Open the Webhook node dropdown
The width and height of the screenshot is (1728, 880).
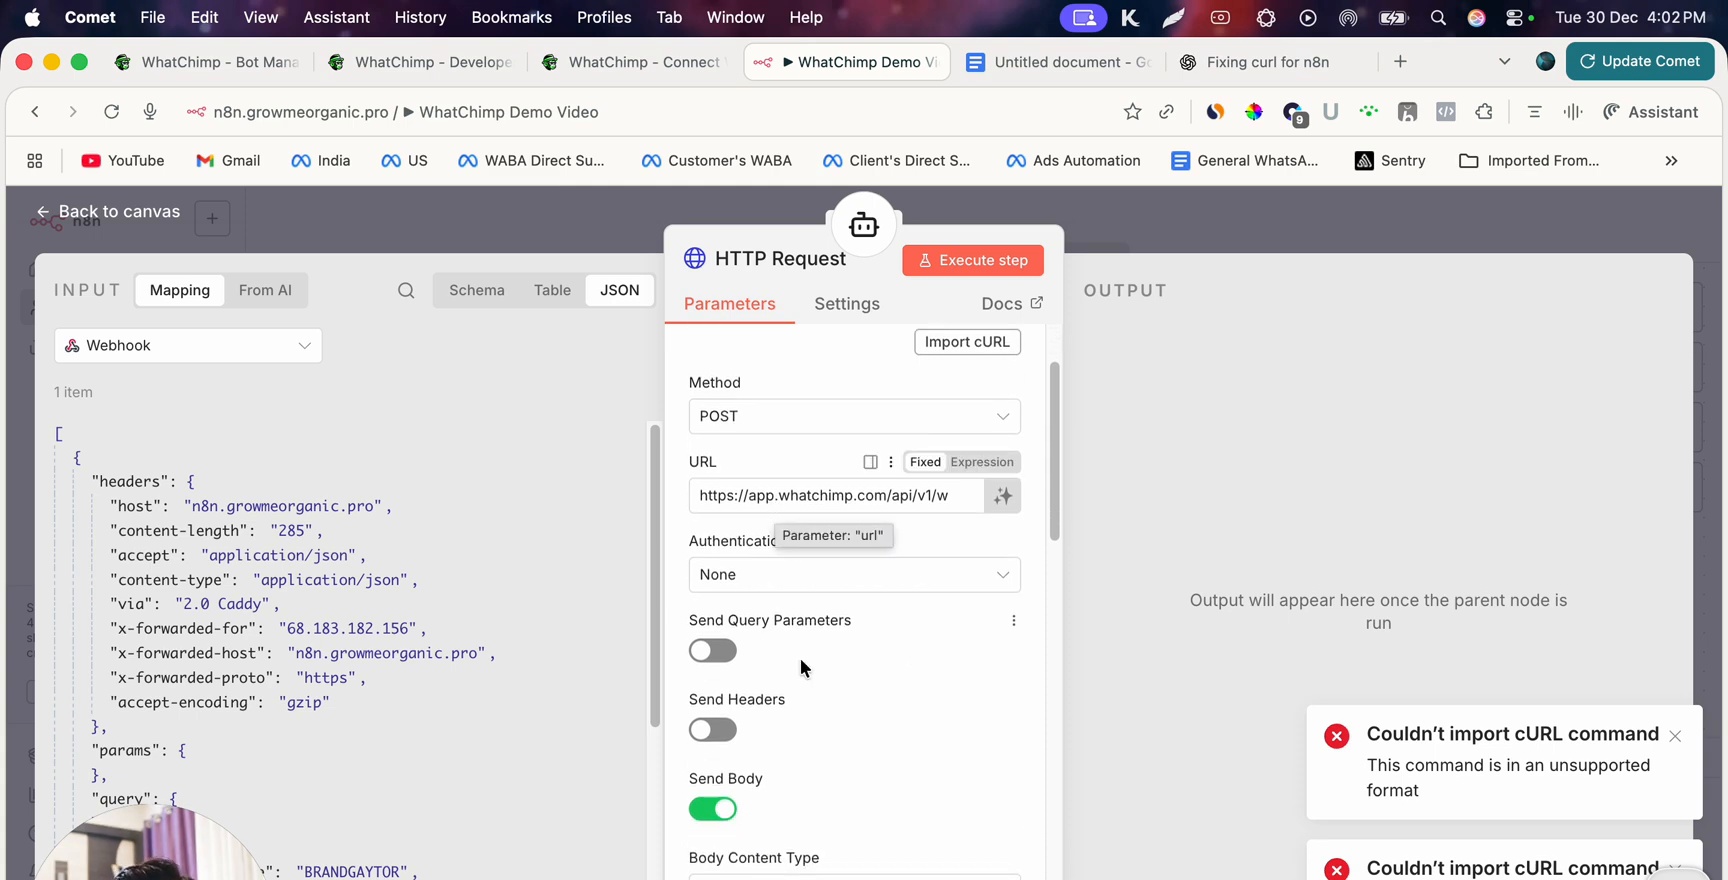(188, 345)
